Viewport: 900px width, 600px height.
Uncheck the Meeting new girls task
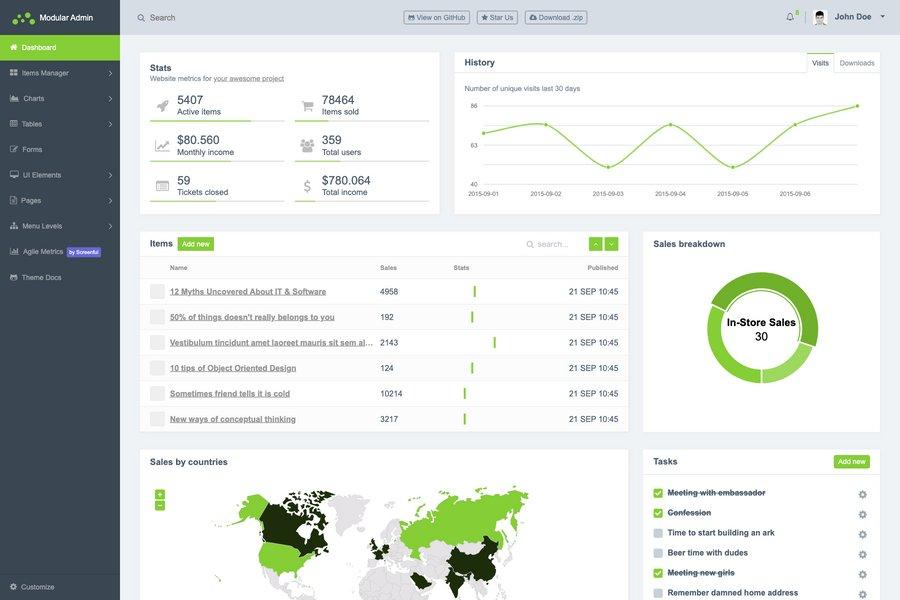click(656, 571)
